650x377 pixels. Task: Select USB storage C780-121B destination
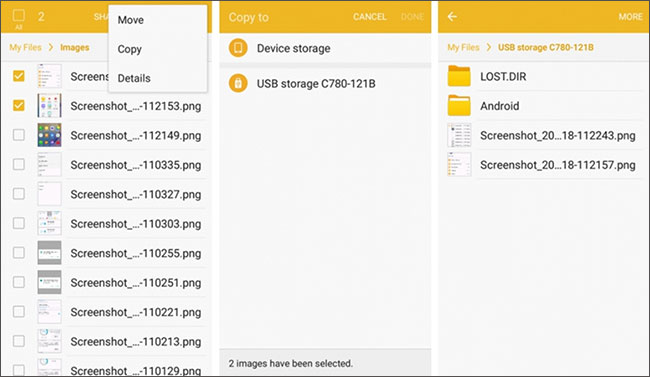click(325, 83)
